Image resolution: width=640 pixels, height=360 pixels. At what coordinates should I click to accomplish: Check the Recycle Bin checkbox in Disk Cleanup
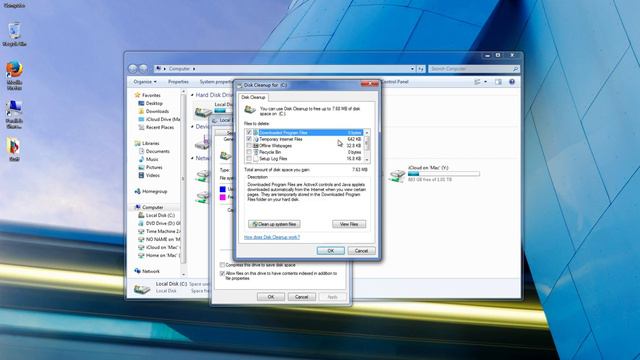coord(249,152)
